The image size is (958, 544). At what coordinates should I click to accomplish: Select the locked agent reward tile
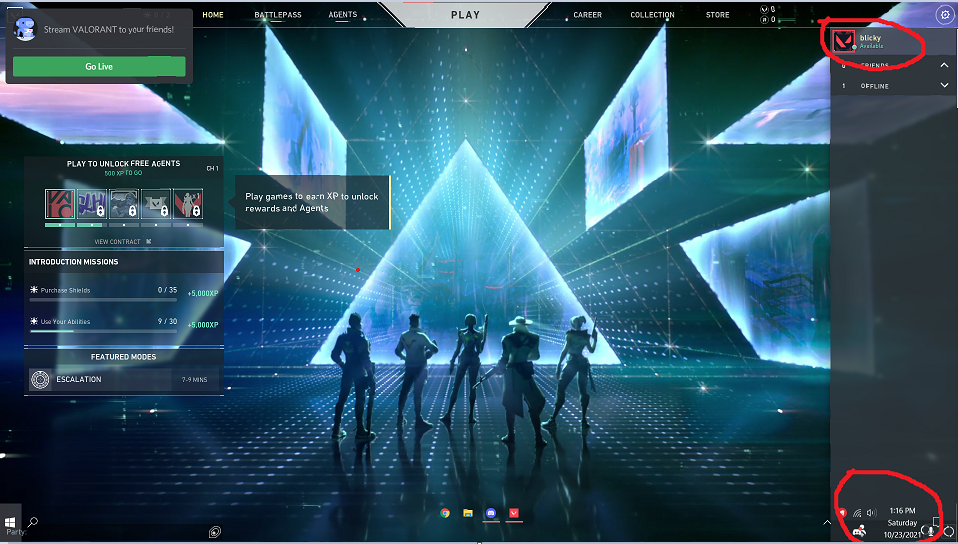click(188, 204)
